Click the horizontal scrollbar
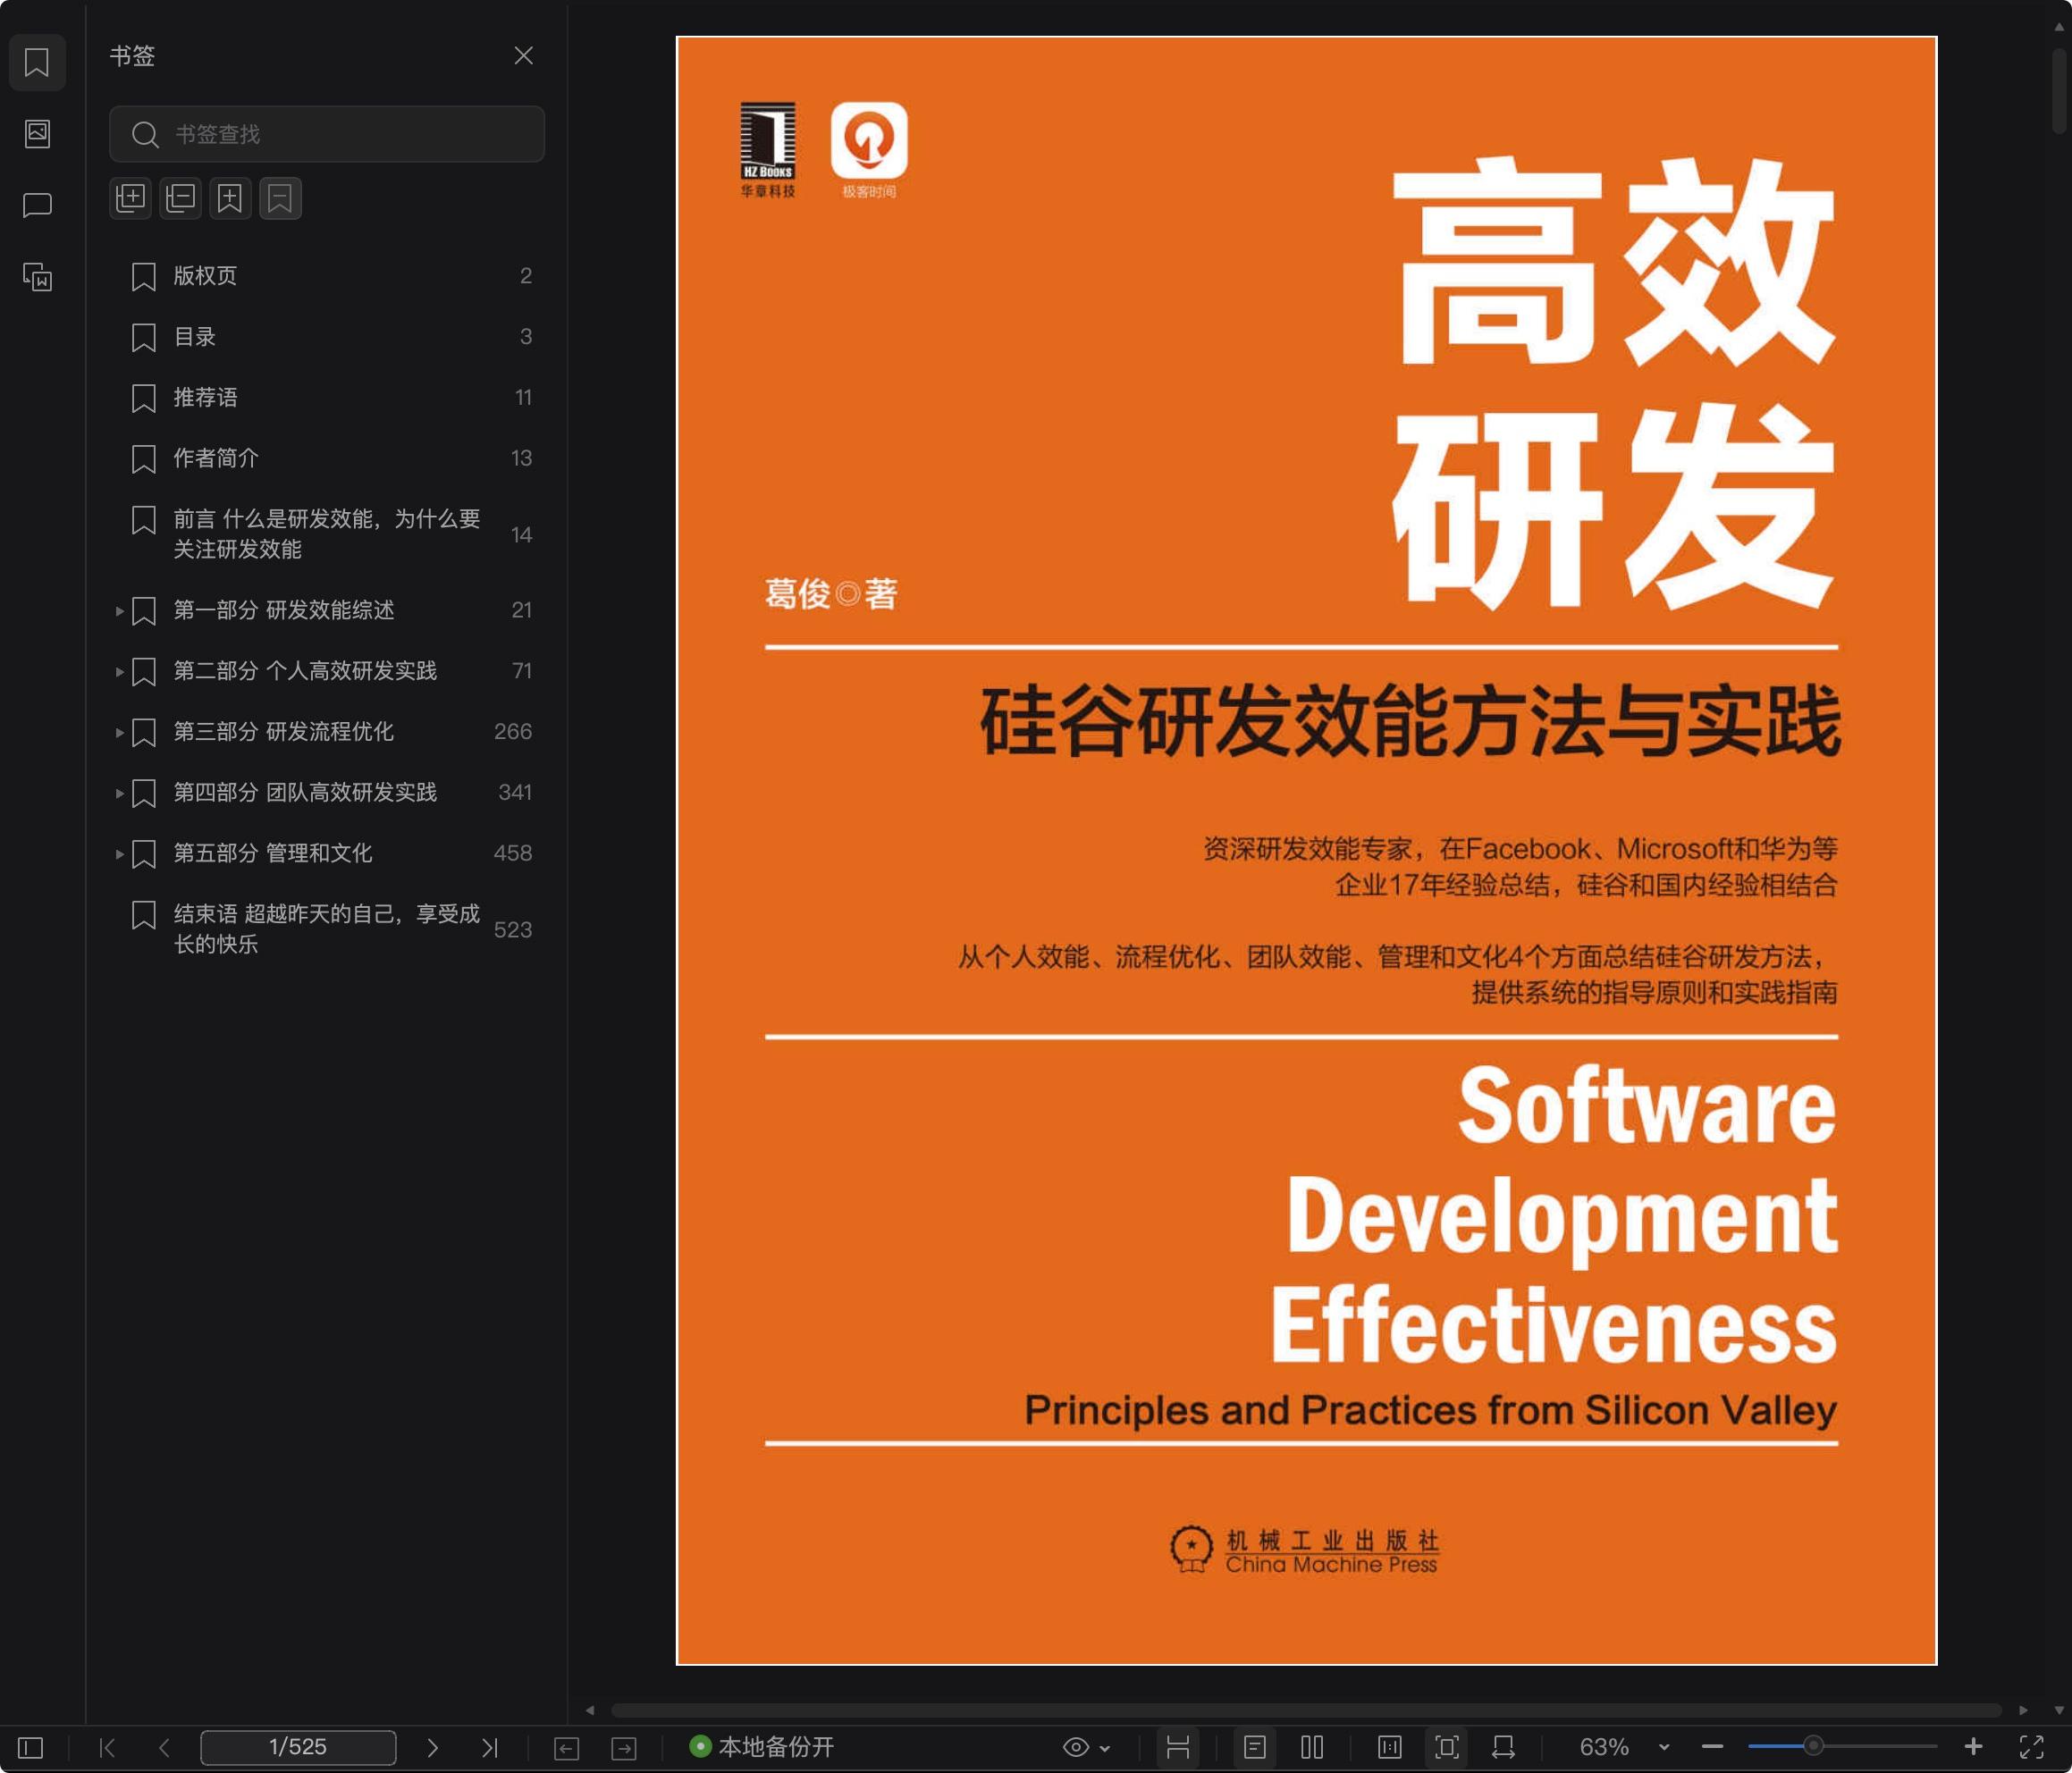 click(1305, 1710)
